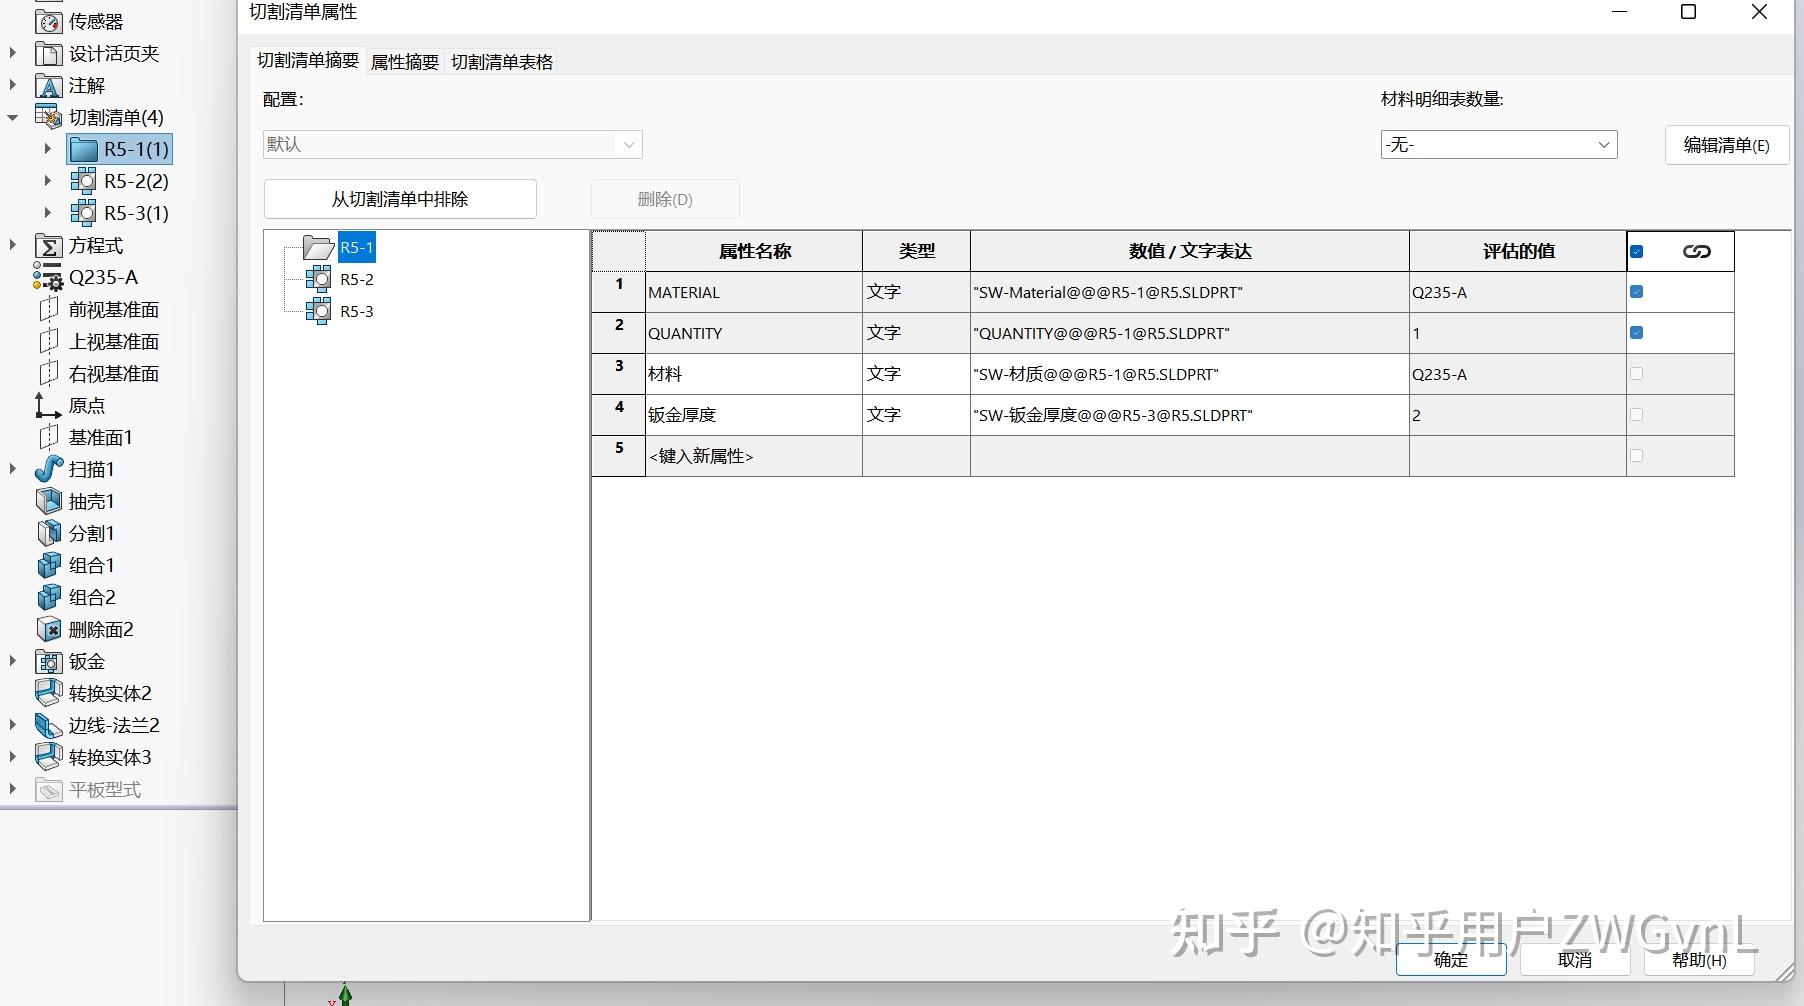Click the 删除面2 delete face icon
The height and width of the screenshot is (1006, 1804).
pos(48,629)
